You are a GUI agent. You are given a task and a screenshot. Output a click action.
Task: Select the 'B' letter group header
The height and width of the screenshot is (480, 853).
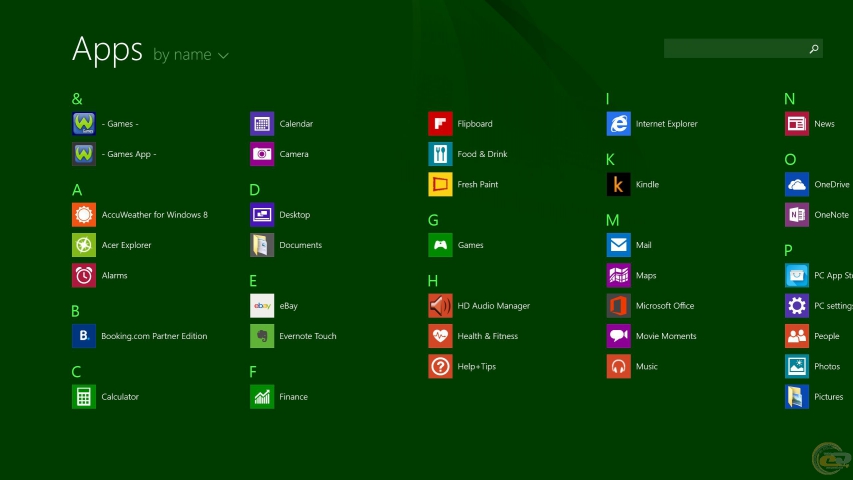tap(75, 311)
